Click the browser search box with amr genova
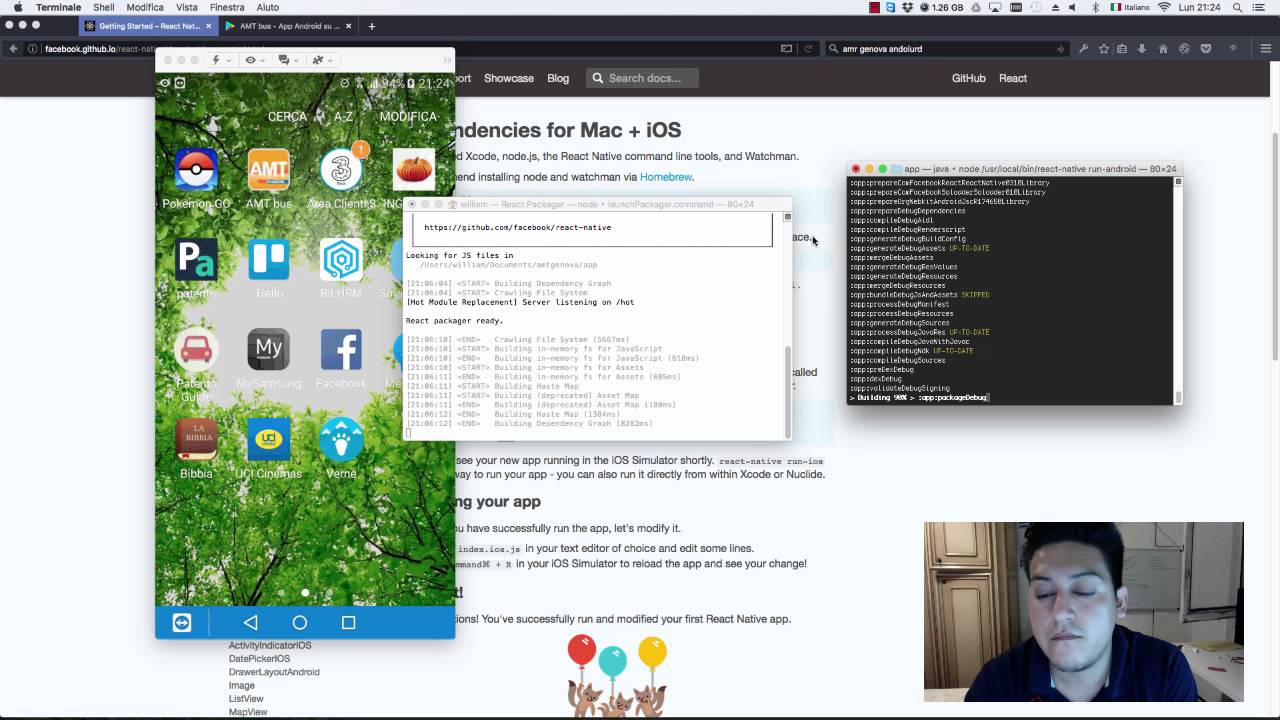This screenshot has height=720, width=1280. (948, 48)
